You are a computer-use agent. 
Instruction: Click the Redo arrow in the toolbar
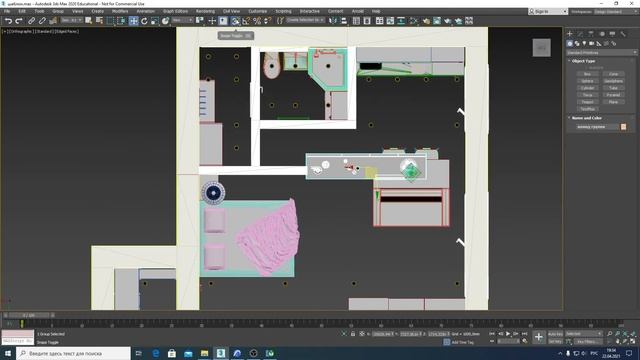19,21
